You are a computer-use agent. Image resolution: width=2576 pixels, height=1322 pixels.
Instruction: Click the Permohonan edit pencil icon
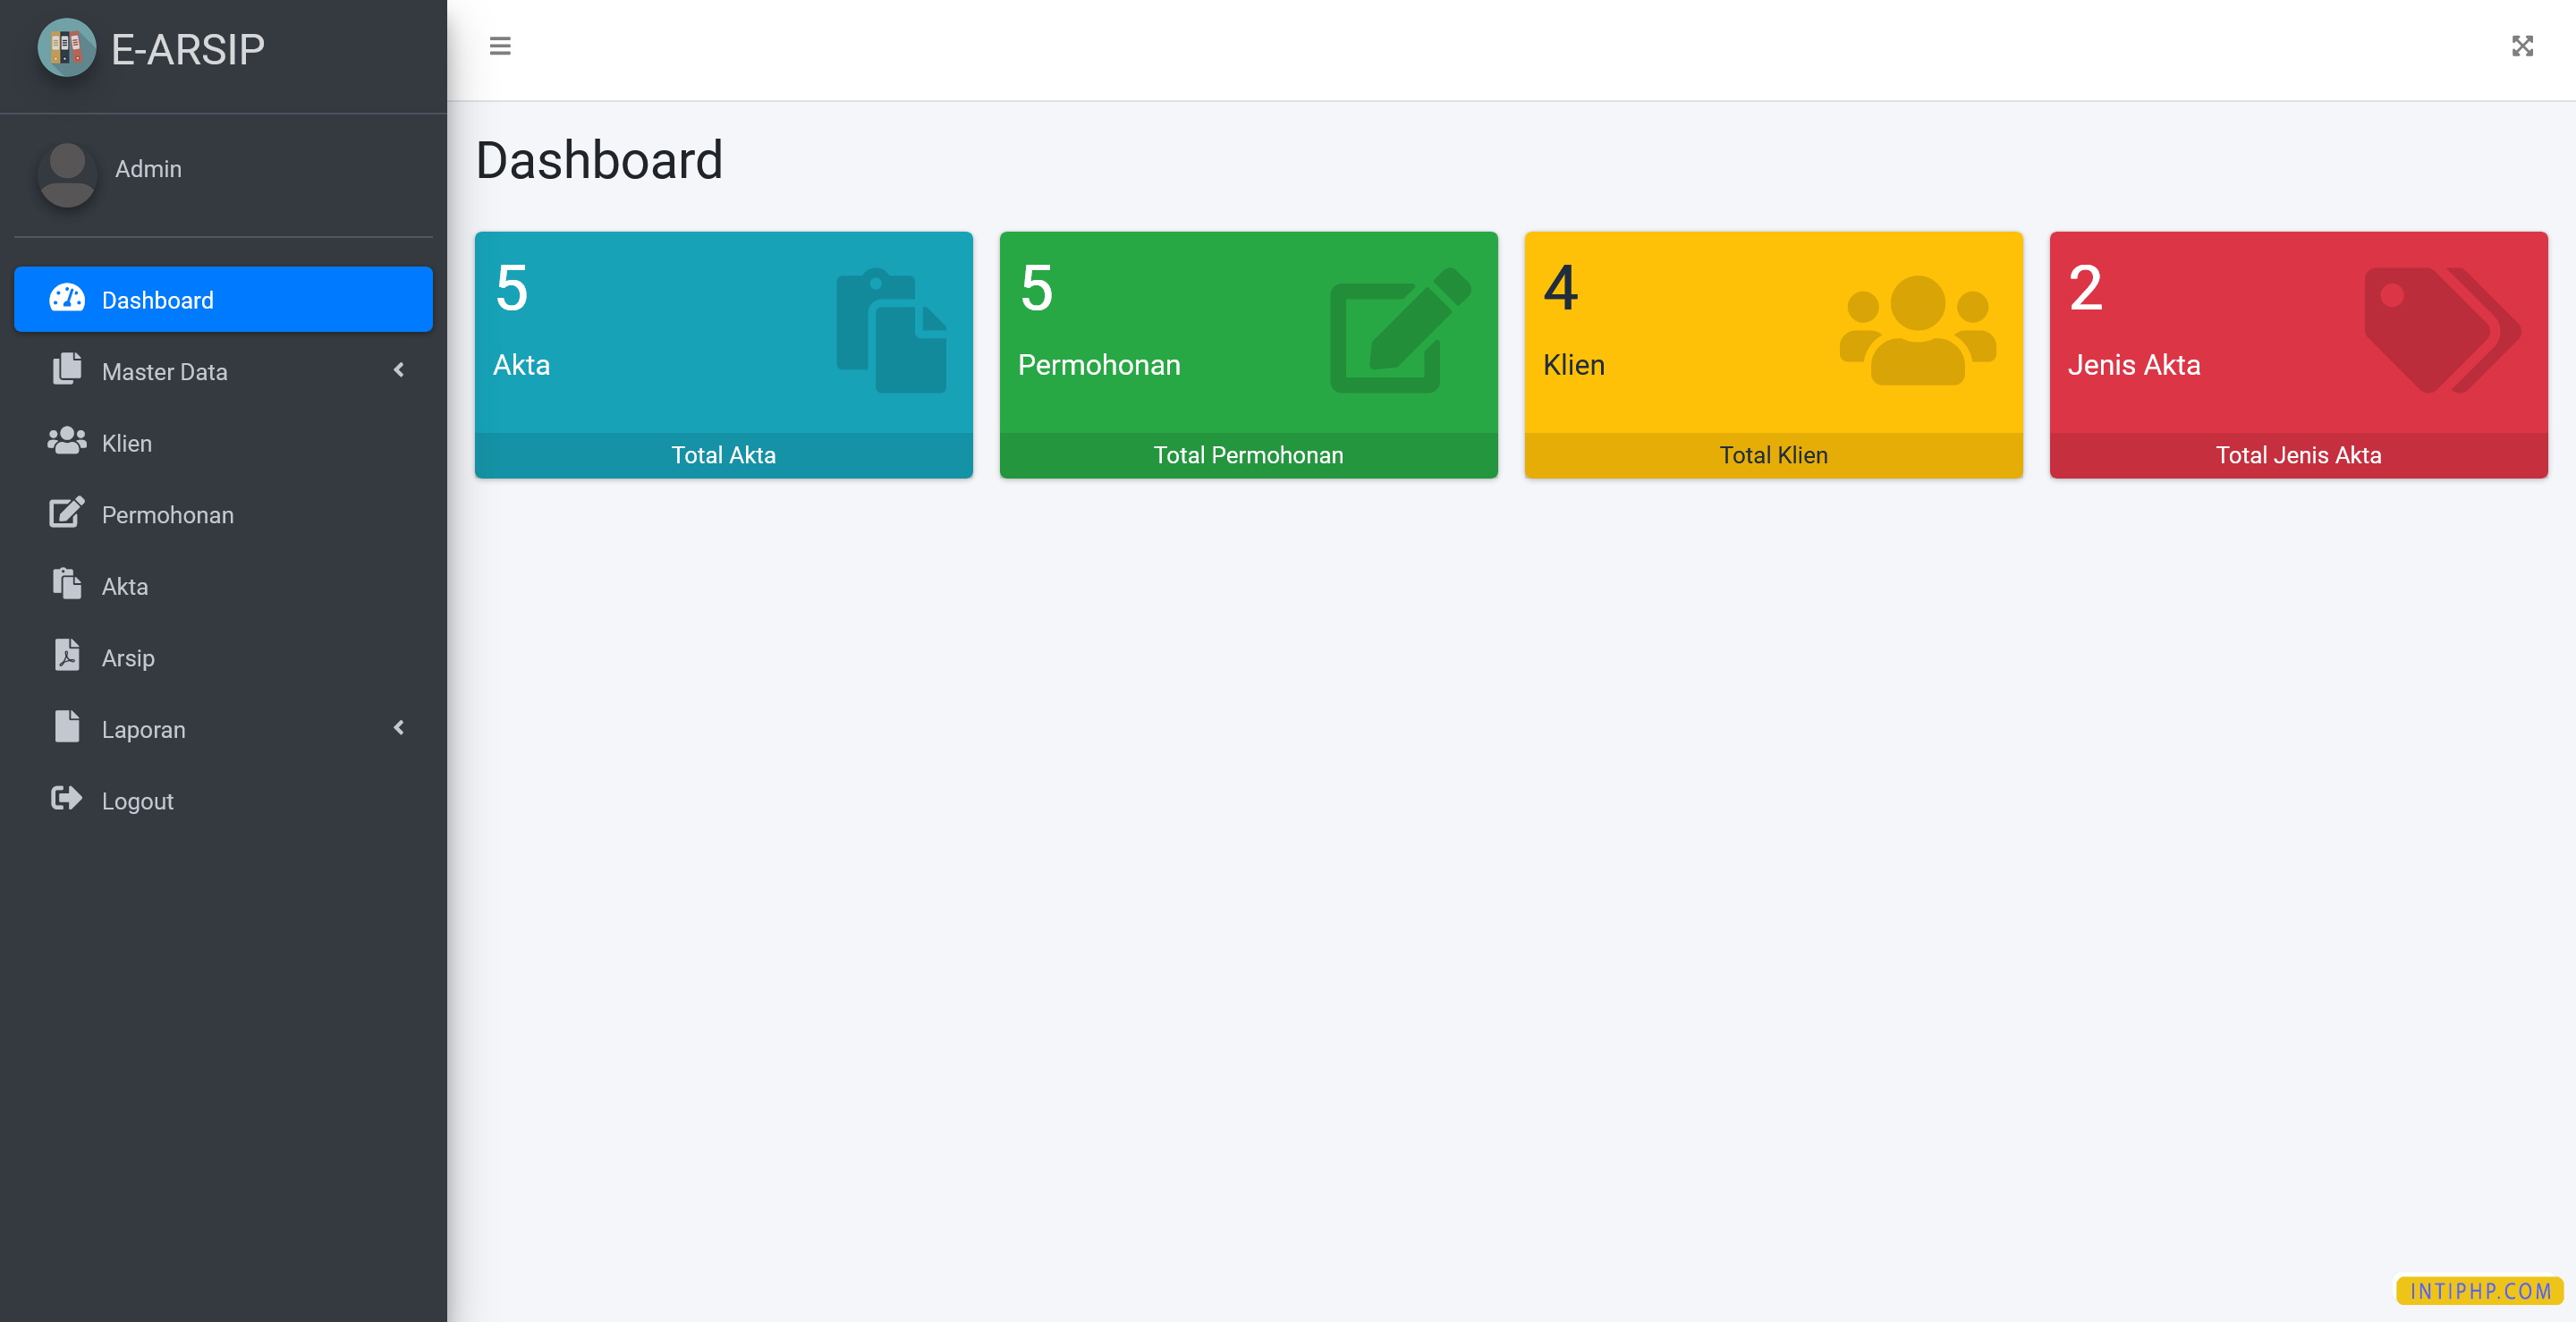click(x=67, y=513)
